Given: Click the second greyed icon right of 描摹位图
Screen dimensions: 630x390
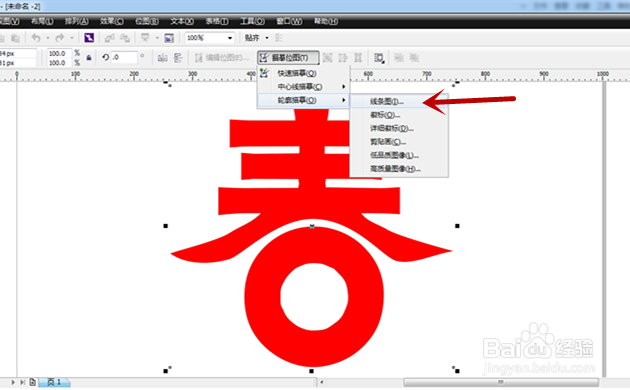Looking at the screenshot, I should (x=343, y=58).
